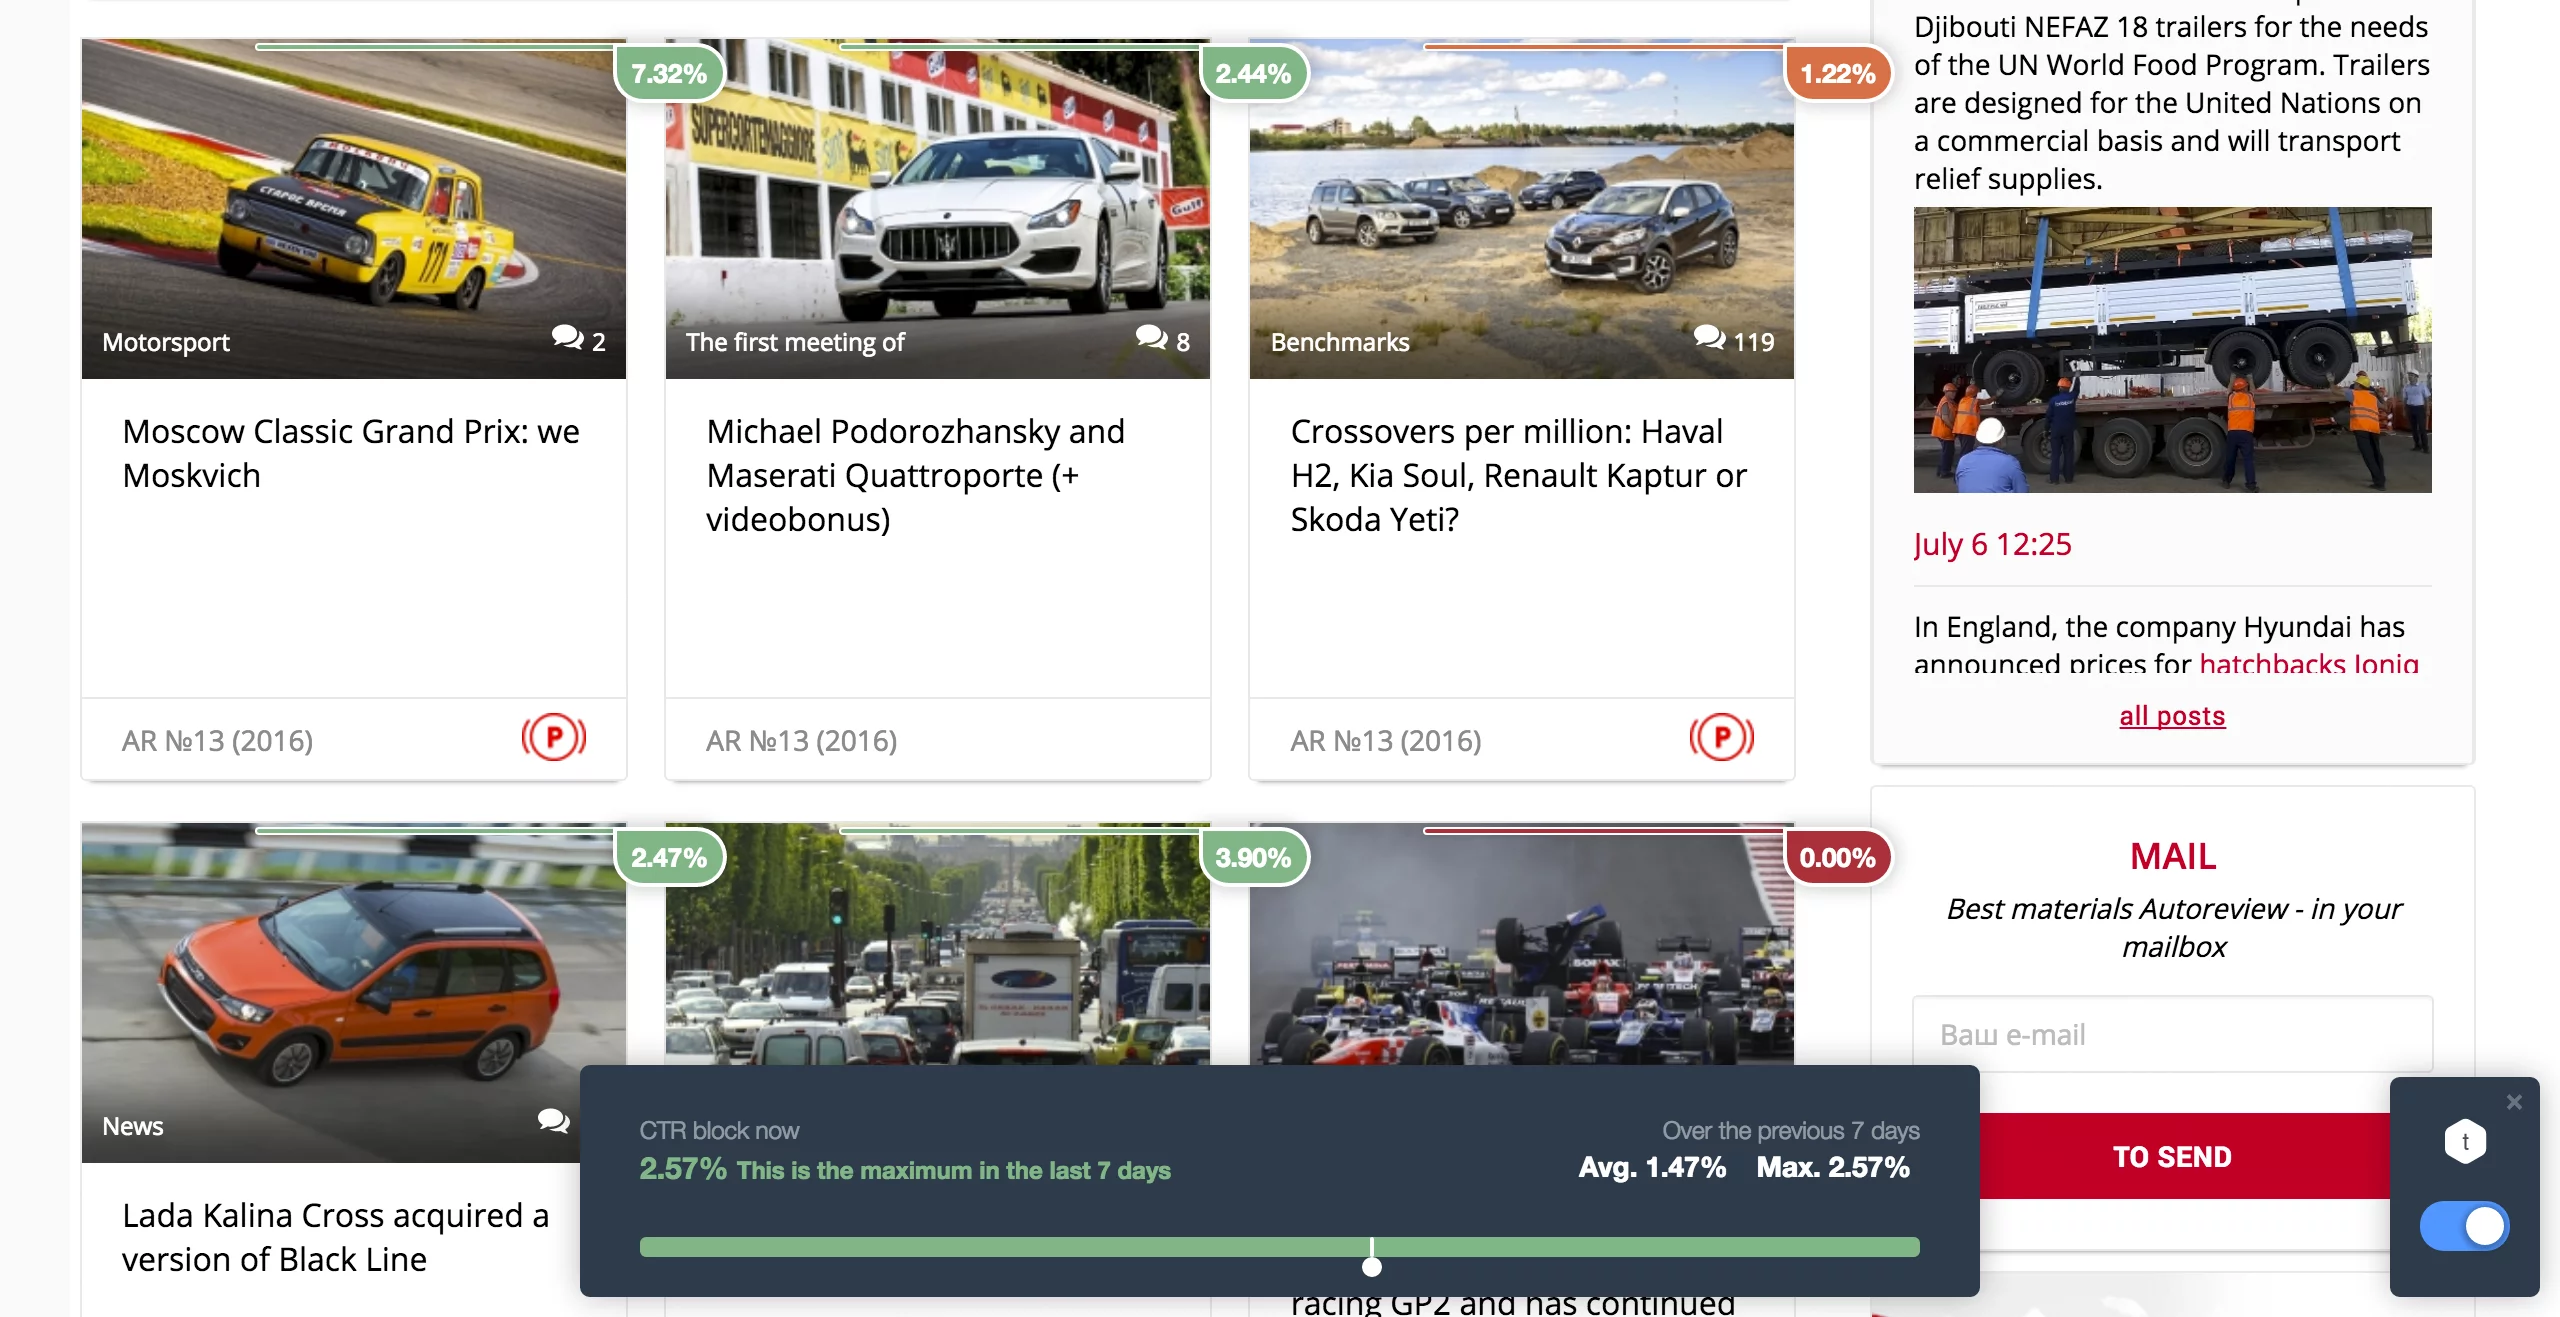
Task: Open the comments icon on Maserati card
Action: coord(1151,338)
